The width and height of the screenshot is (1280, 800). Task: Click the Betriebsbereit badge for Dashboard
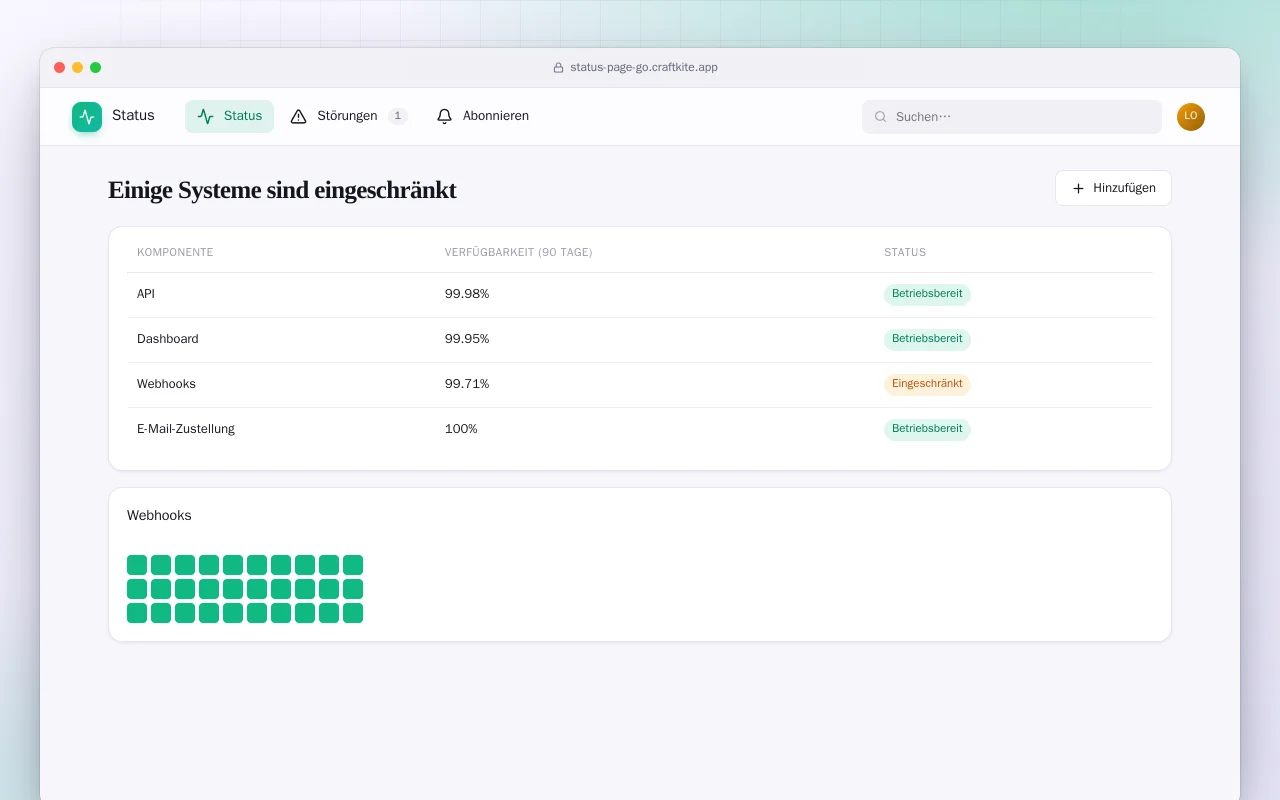[x=927, y=339]
